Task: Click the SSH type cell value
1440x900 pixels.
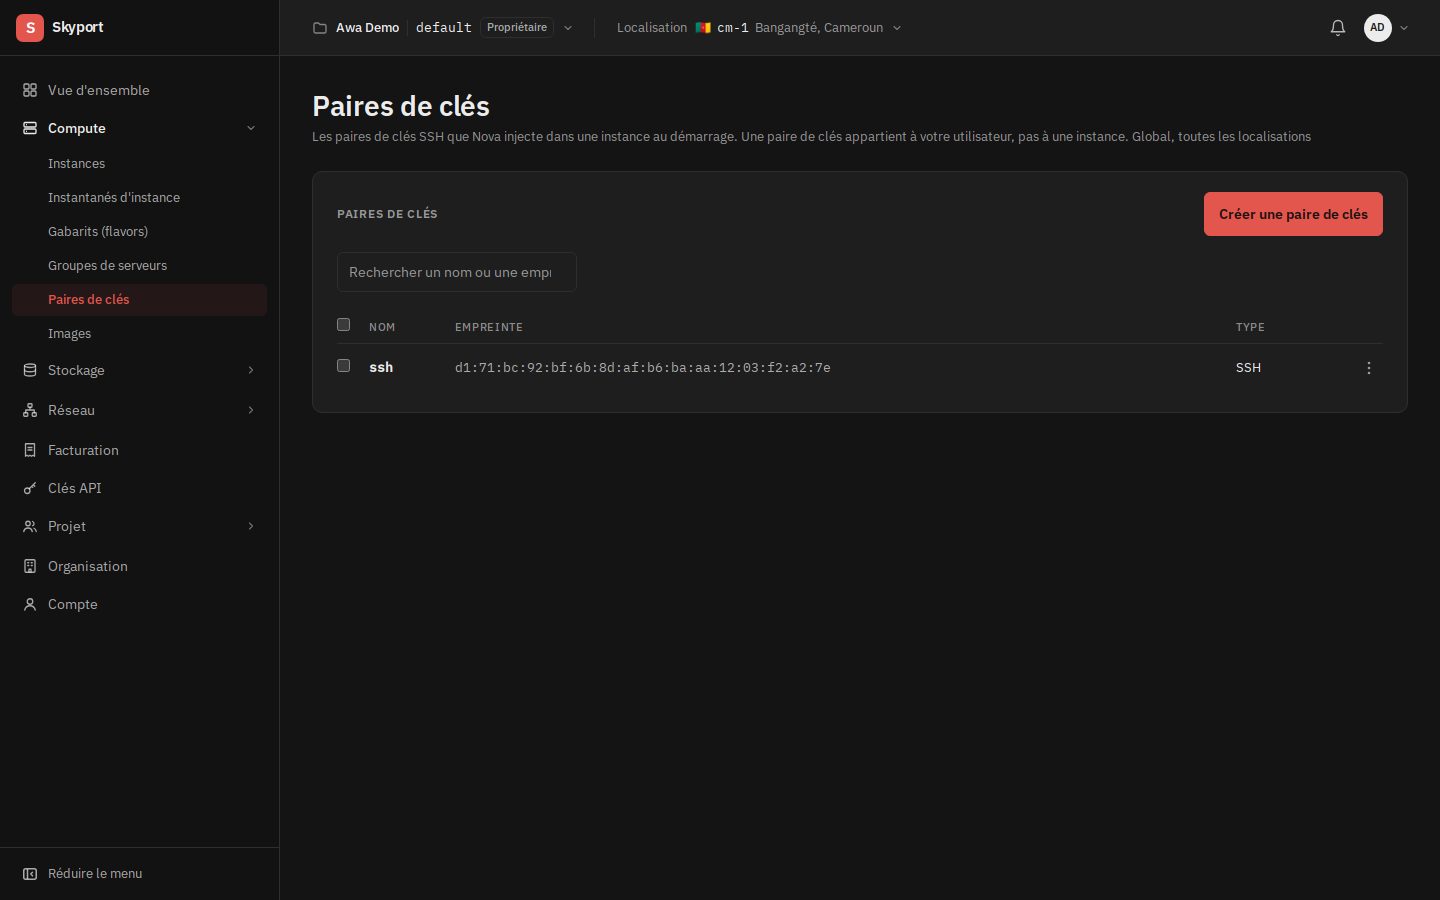Action: (1248, 368)
